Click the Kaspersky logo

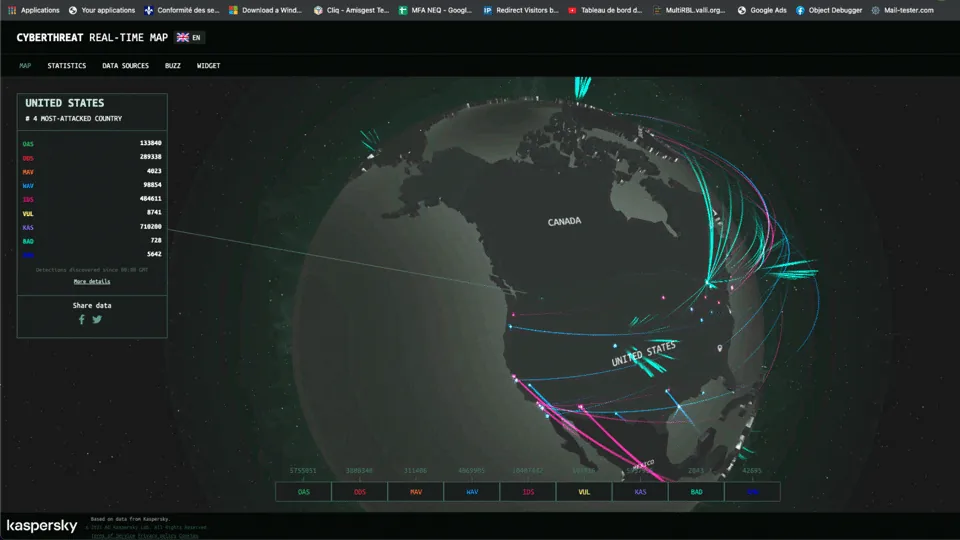point(42,526)
